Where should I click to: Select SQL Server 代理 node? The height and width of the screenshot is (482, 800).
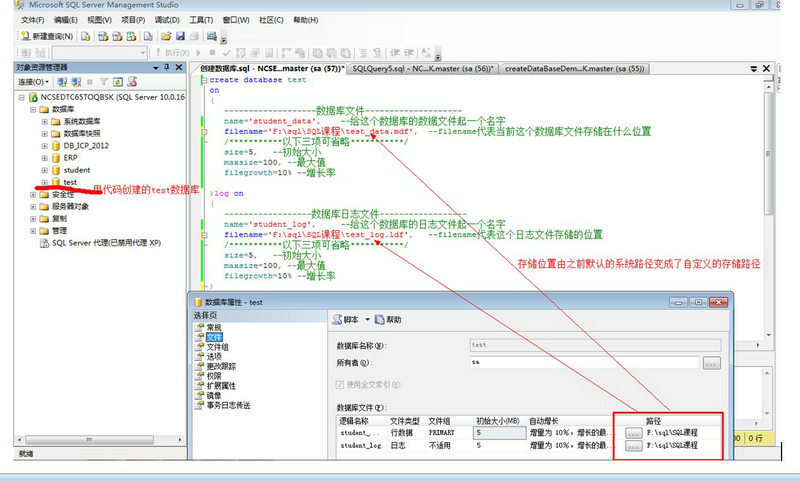pos(106,243)
